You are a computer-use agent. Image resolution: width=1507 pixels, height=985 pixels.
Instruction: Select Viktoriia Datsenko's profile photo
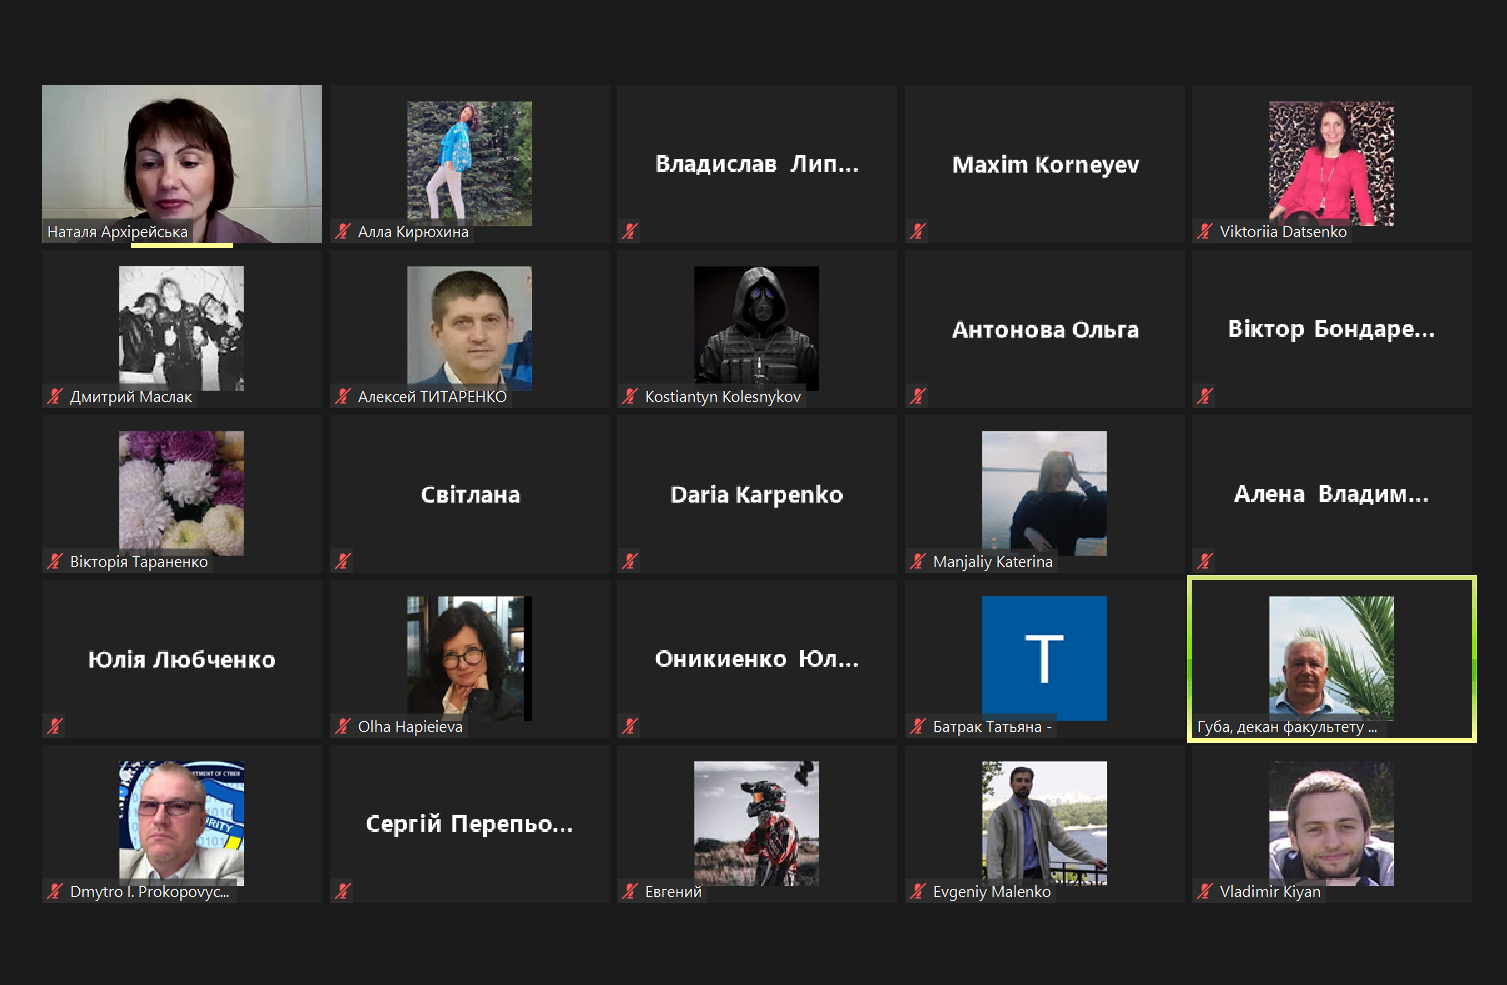tap(1331, 163)
